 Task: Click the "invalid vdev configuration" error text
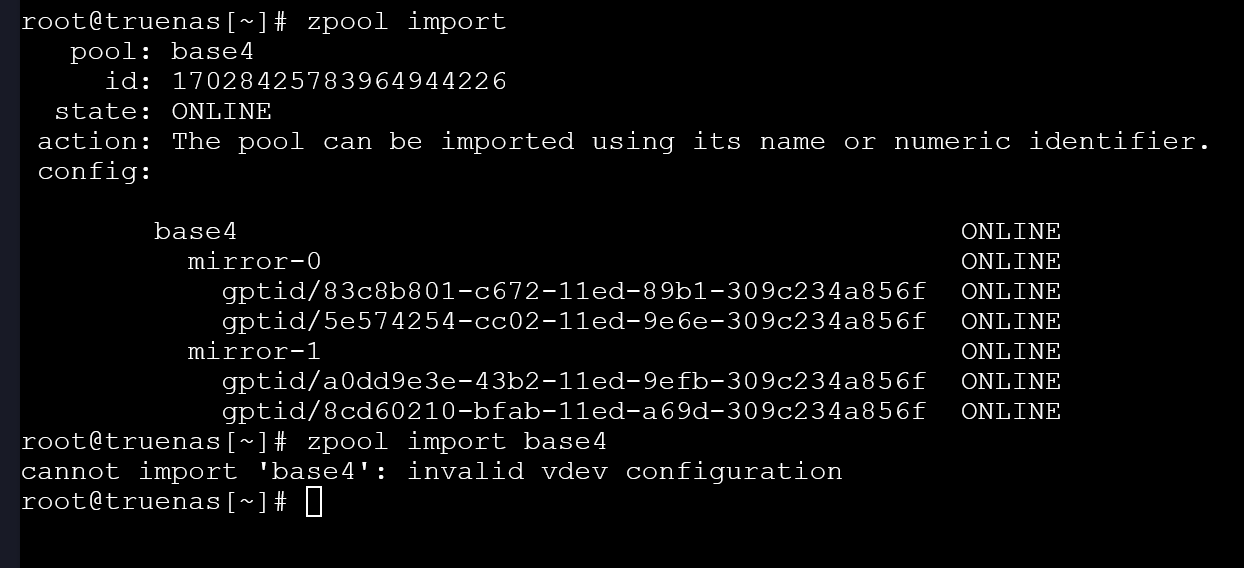coord(624,471)
